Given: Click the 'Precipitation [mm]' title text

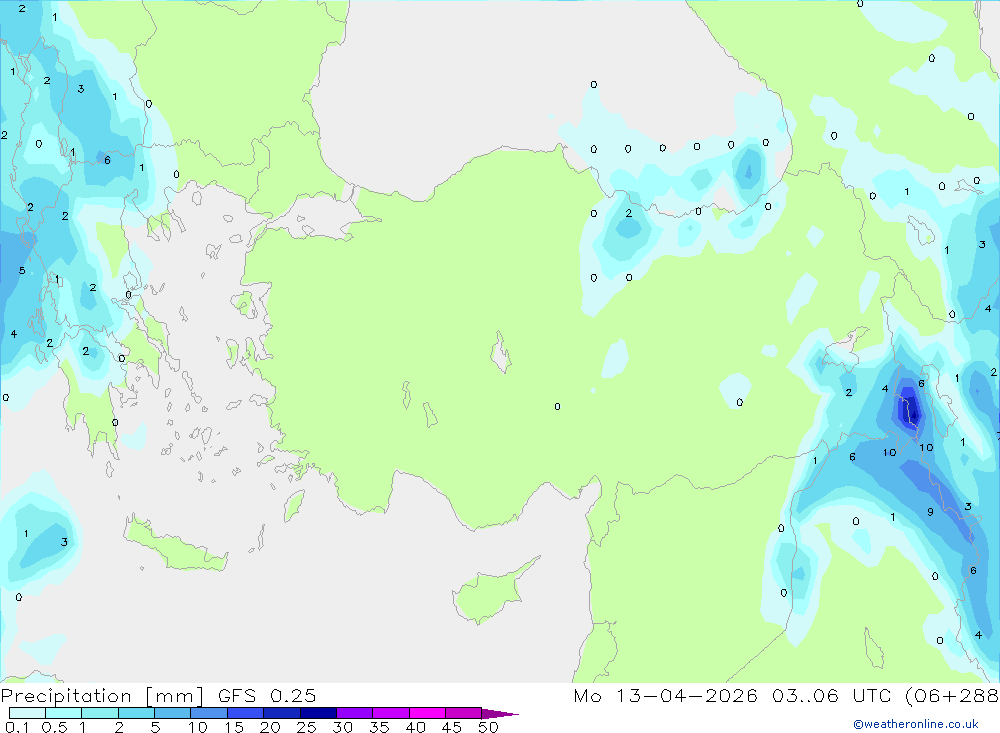Looking at the screenshot, I should (x=102, y=696).
